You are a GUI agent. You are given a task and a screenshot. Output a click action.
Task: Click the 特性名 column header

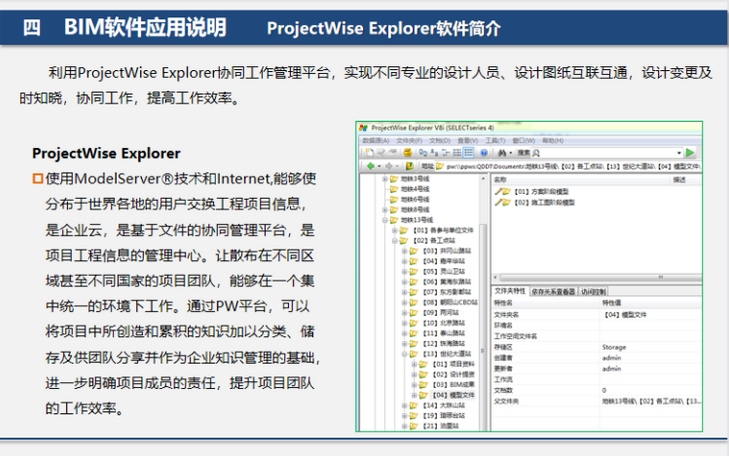[x=545, y=303]
